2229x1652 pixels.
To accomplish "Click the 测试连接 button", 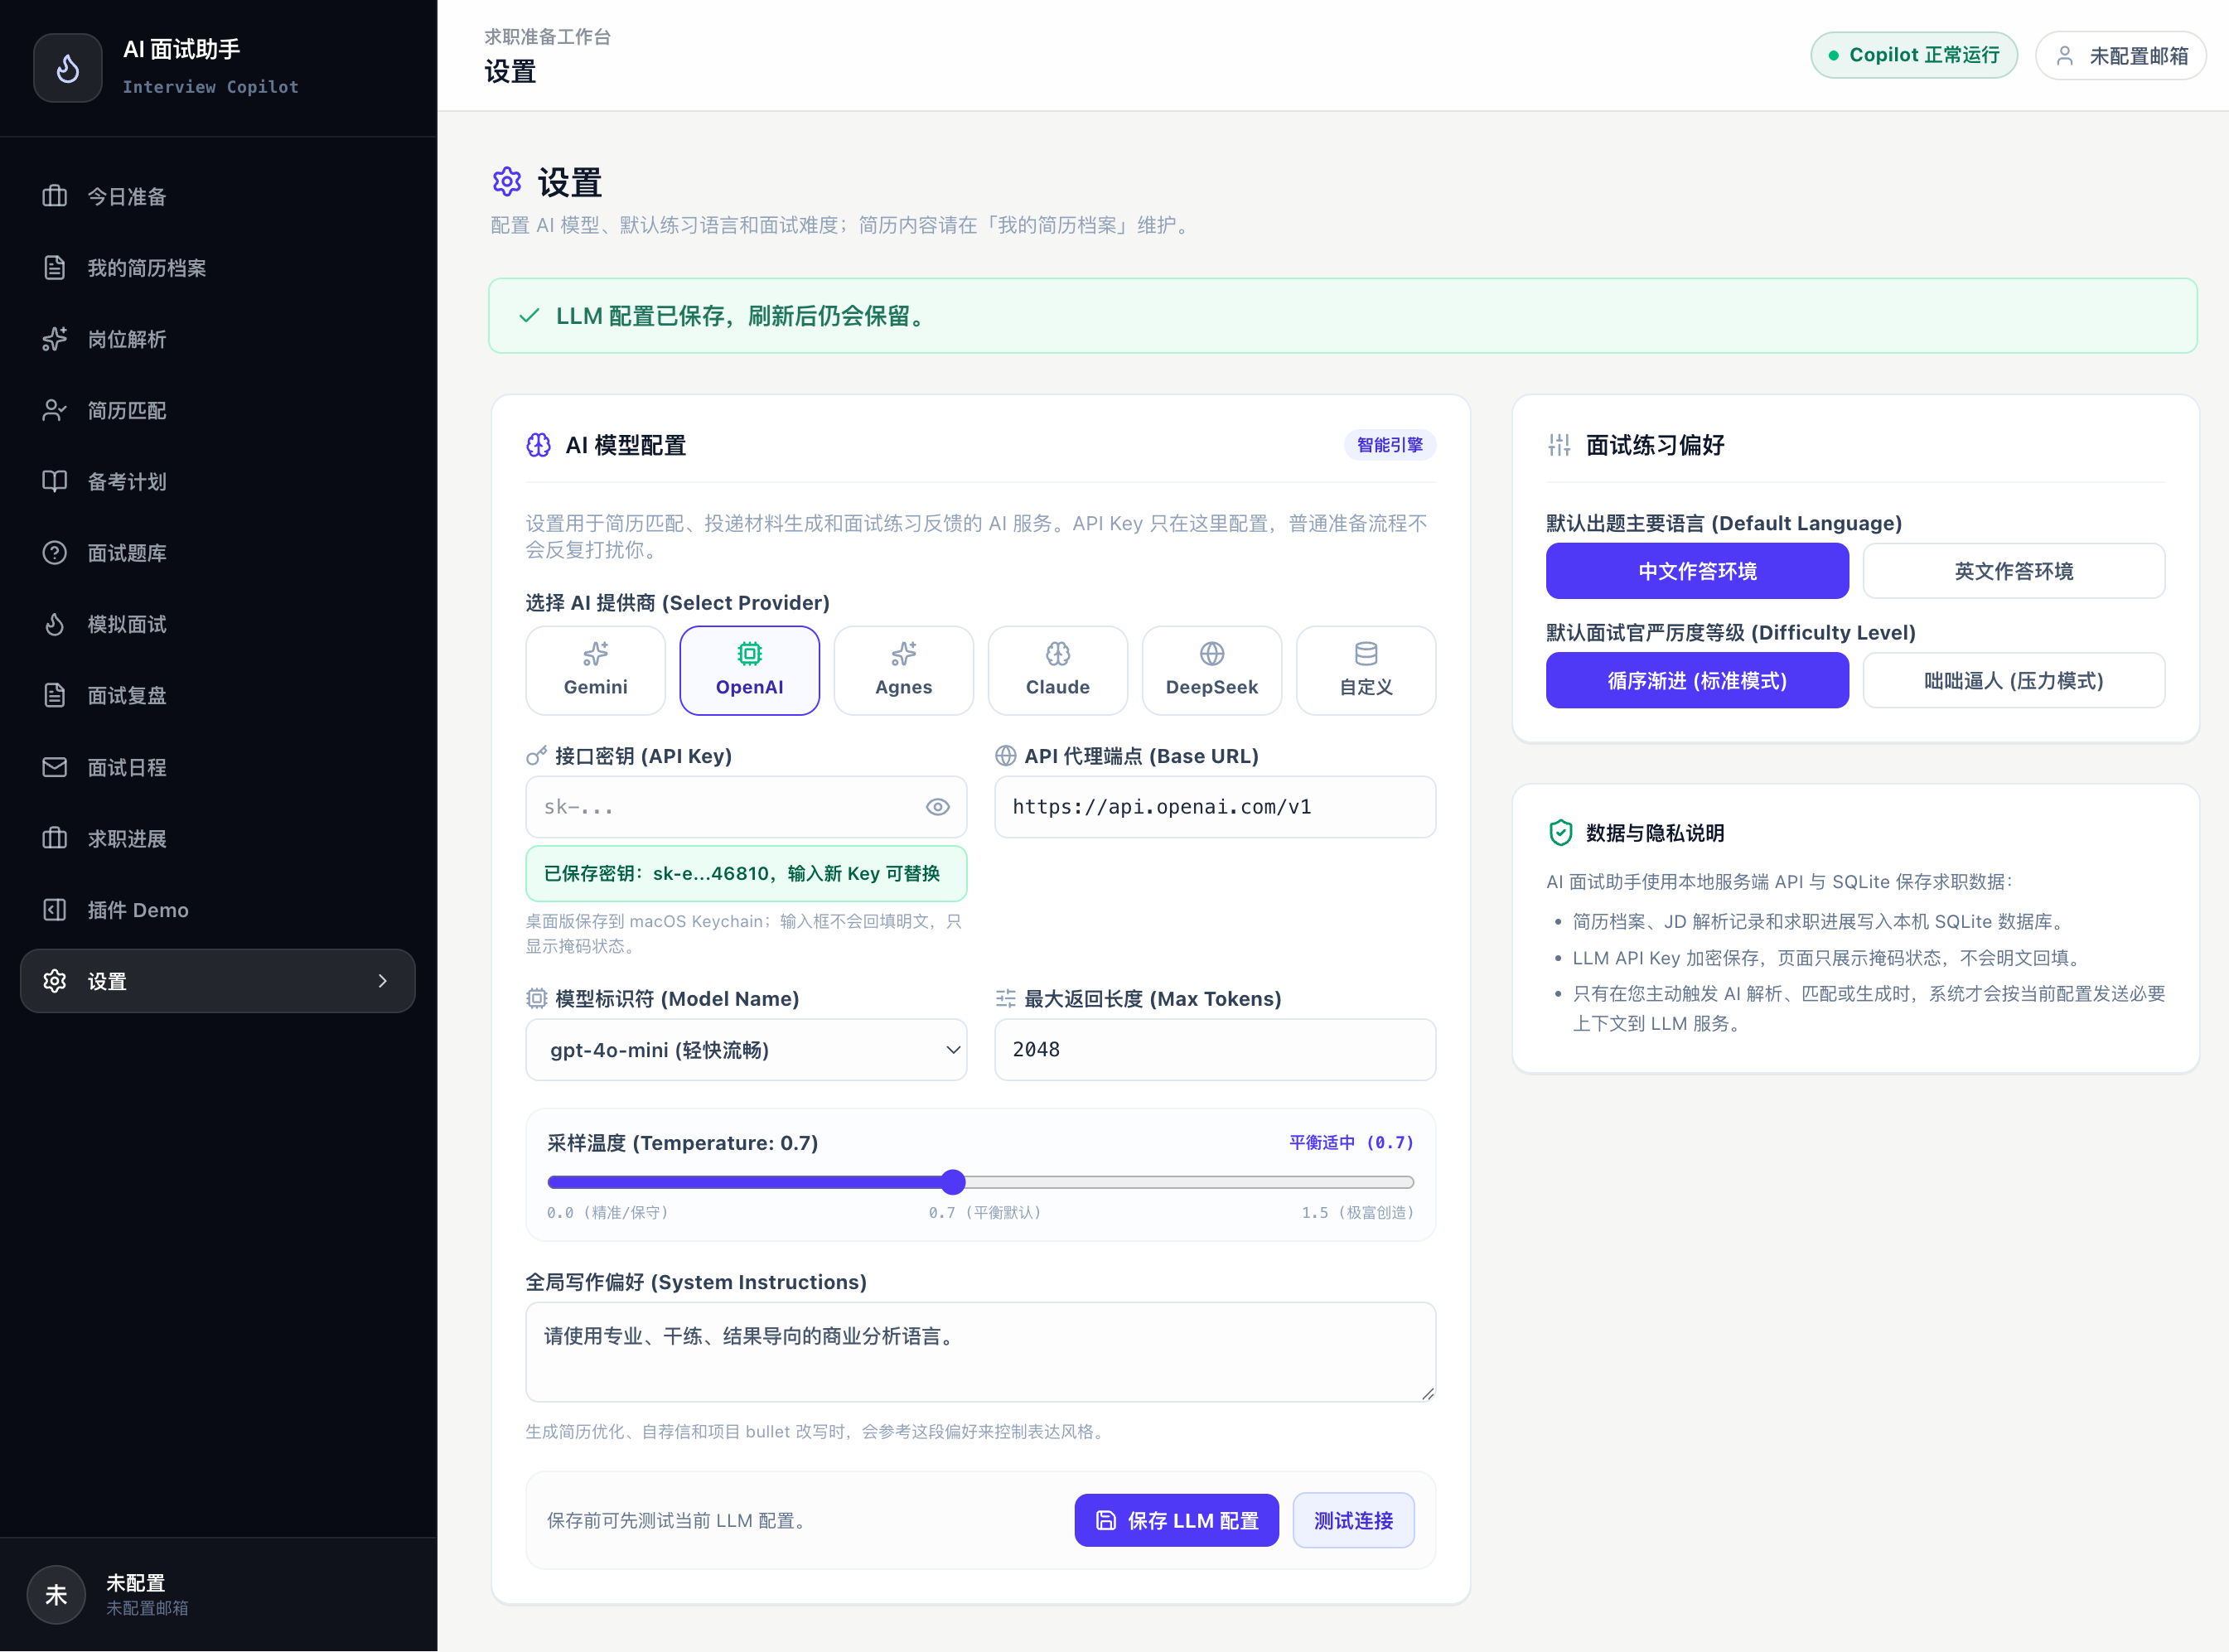I will (x=1353, y=1520).
